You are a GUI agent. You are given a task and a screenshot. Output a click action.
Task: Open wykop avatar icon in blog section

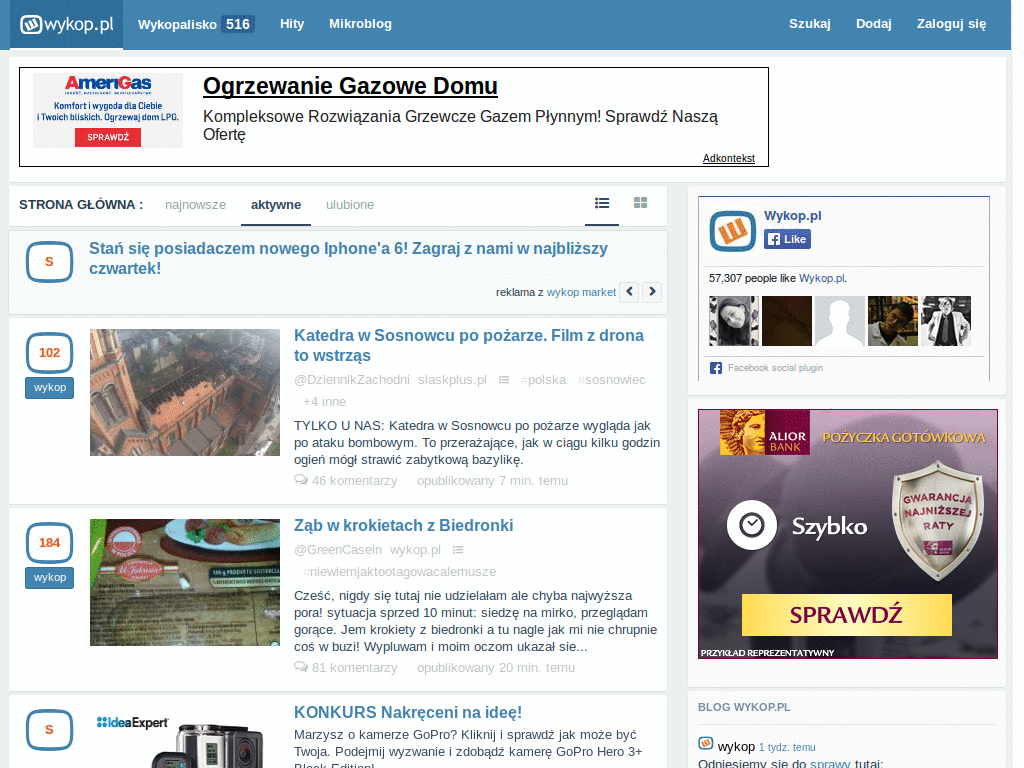[705, 744]
